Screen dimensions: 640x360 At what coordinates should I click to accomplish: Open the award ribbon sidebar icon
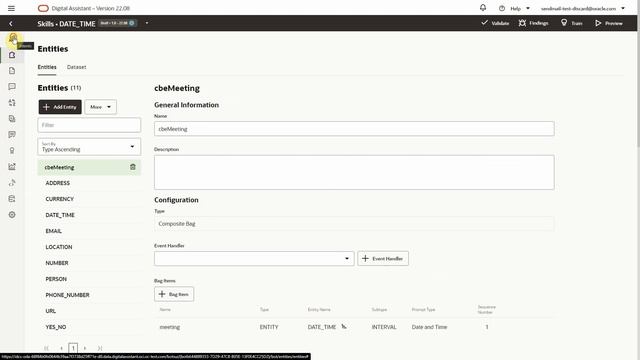click(x=12, y=151)
